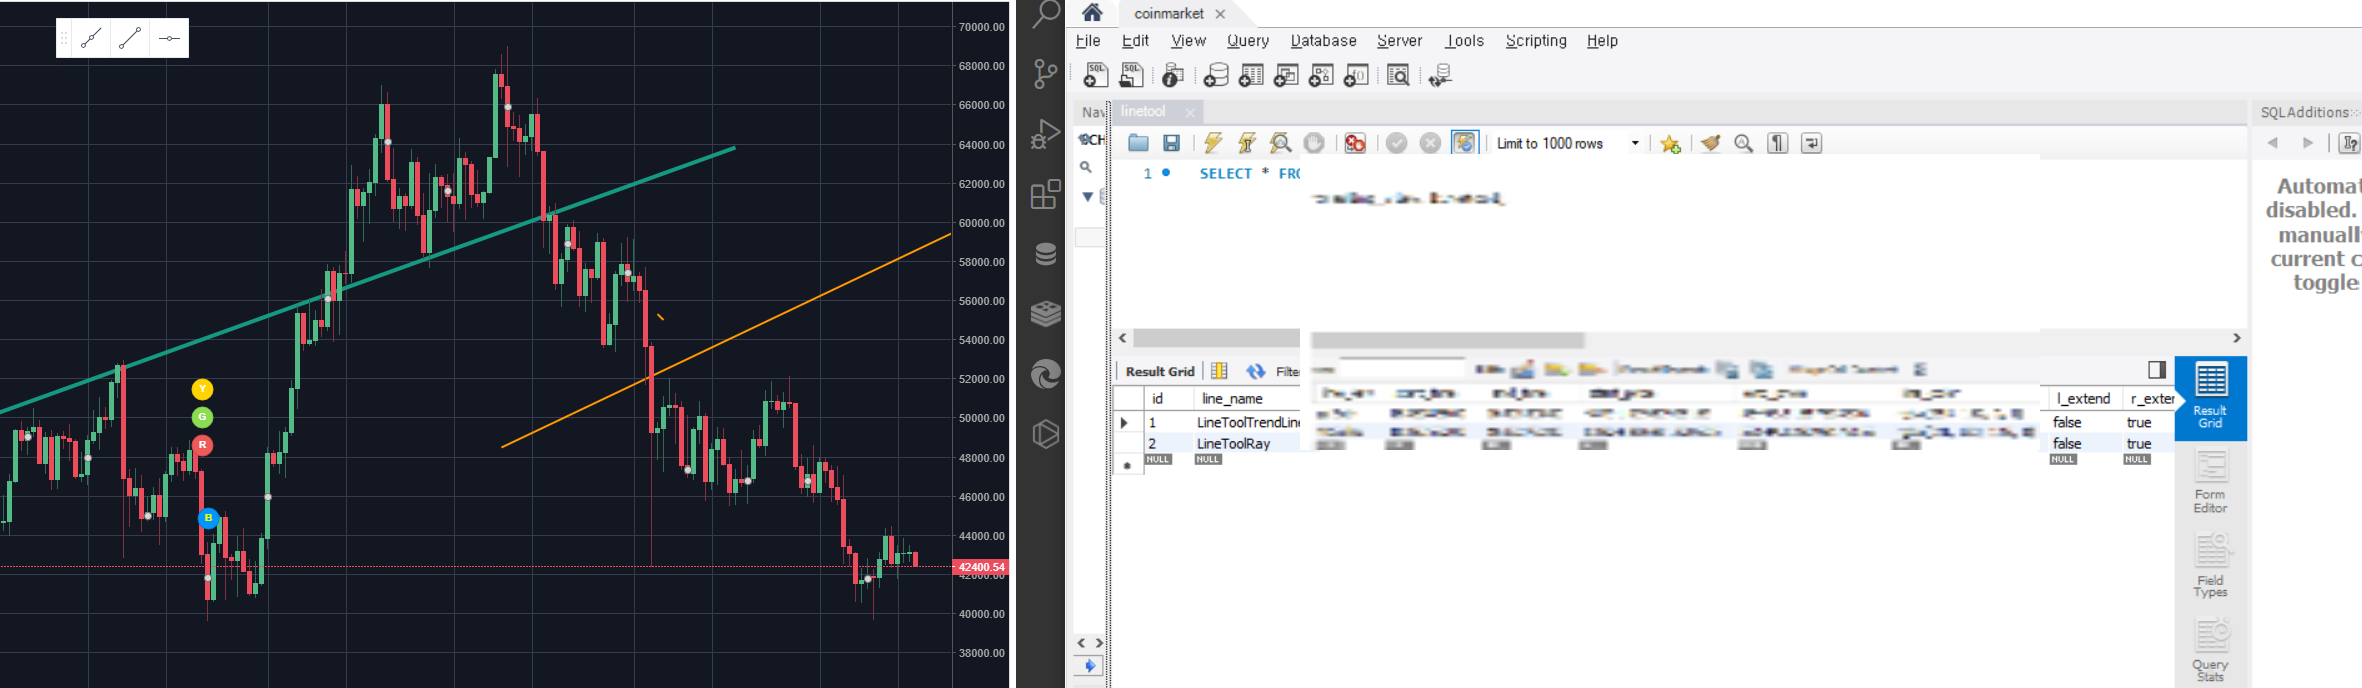Viewport: 2362px width, 688px height.
Task: Open find panel in query editor
Action: [x=1744, y=143]
